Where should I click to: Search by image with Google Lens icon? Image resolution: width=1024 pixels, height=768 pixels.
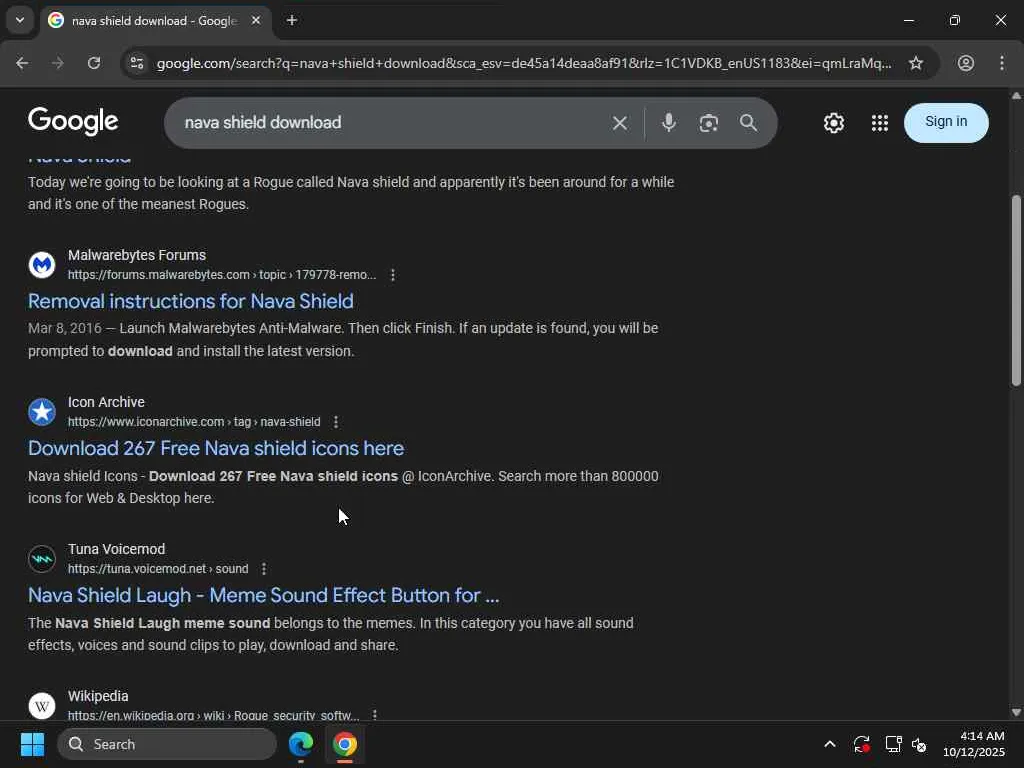(709, 123)
